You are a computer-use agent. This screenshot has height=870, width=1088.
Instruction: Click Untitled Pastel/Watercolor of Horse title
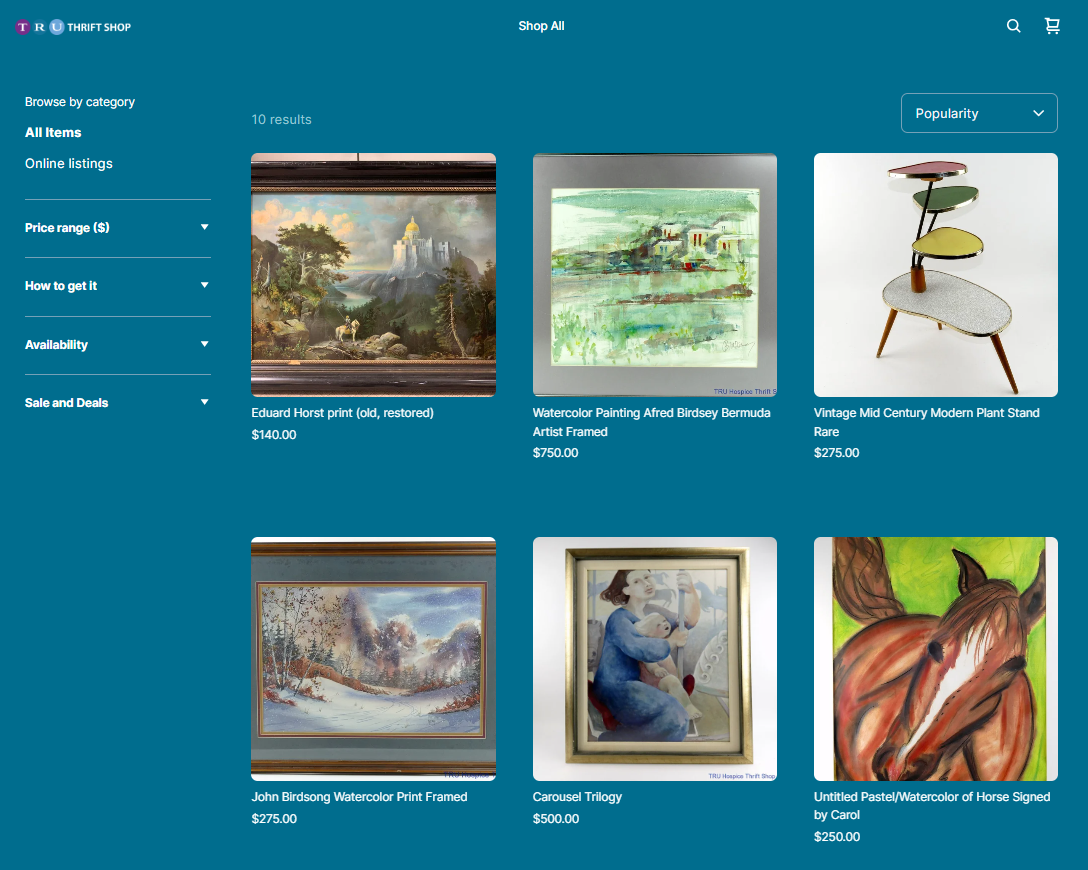point(932,805)
